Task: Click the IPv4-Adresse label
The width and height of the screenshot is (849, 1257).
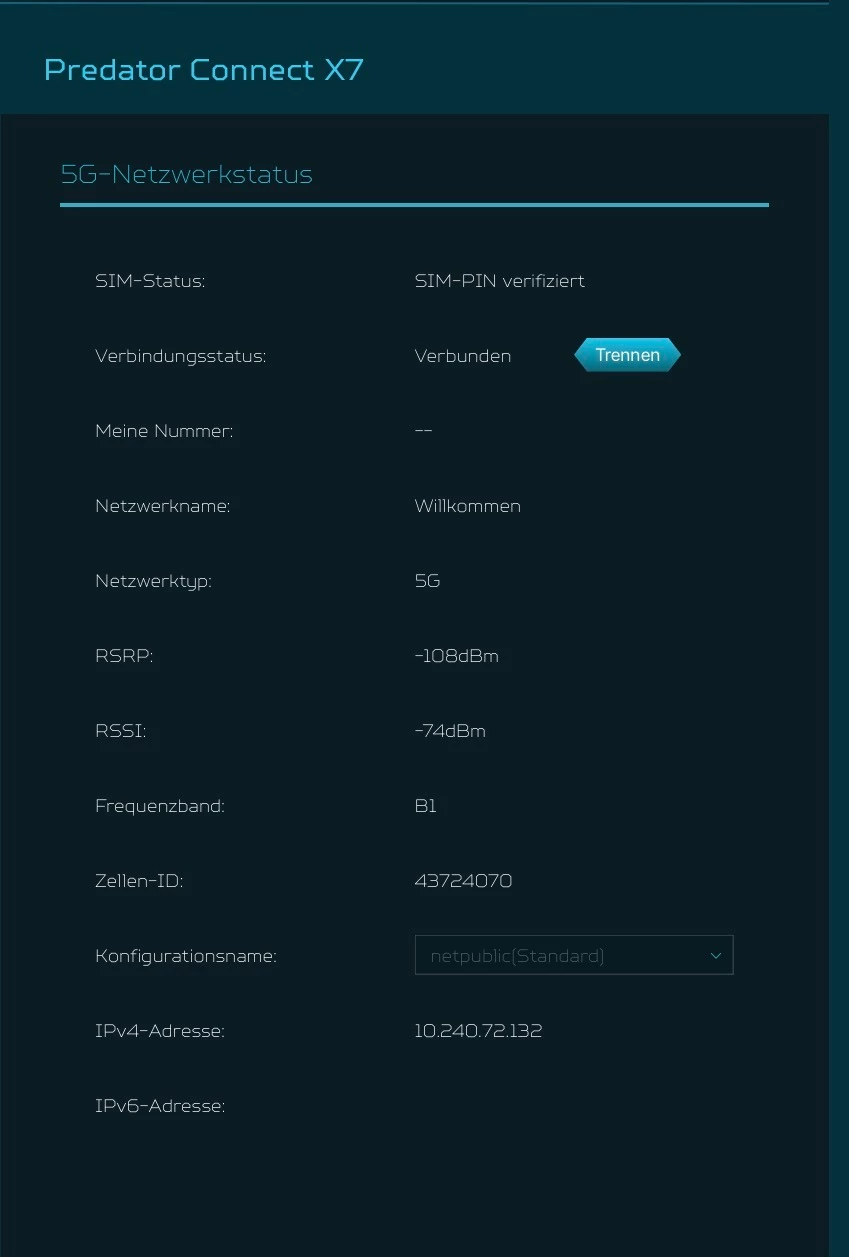Action: click(160, 1031)
